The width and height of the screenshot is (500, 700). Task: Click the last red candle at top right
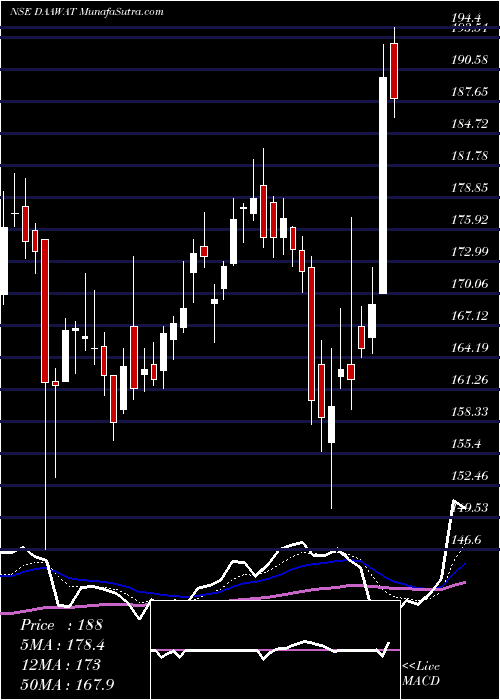[x=394, y=71]
